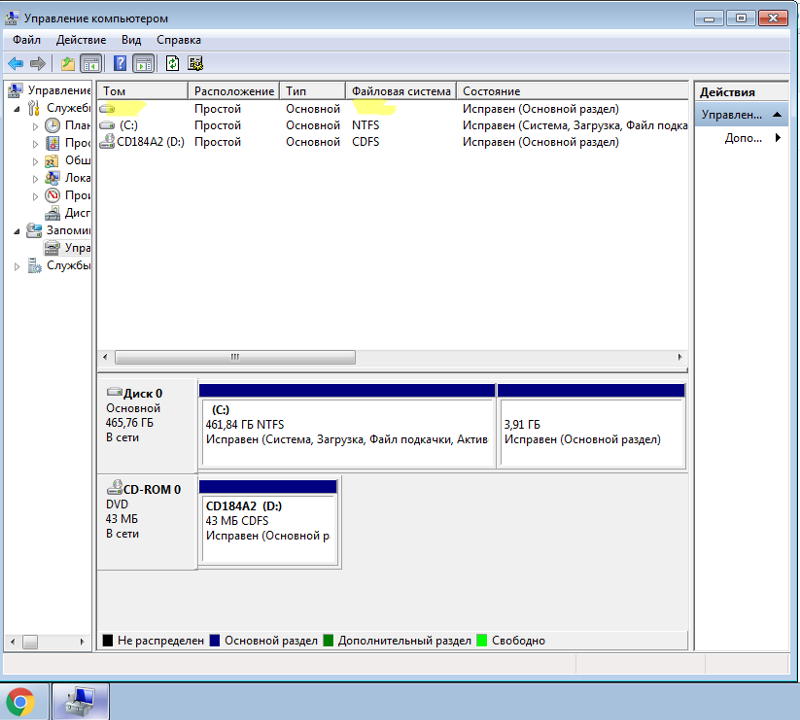Open the Файл menu
This screenshot has height=720, width=800.
[27, 40]
